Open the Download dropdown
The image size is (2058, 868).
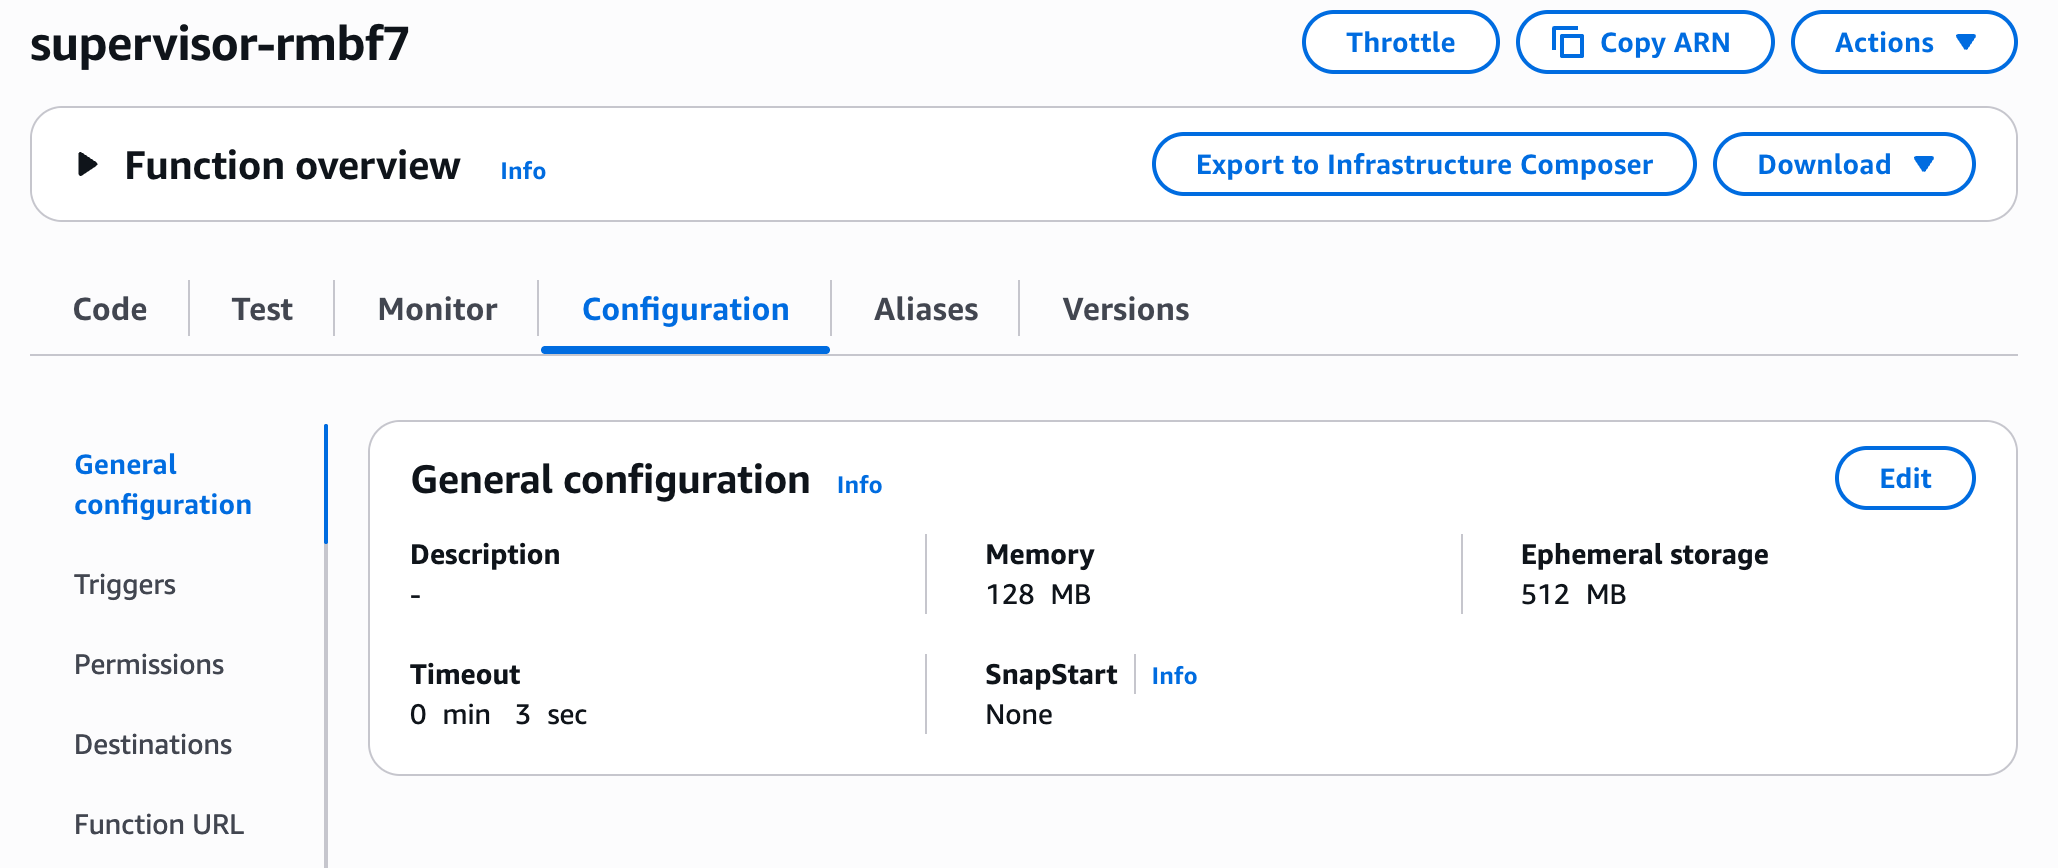[1843, 165]
